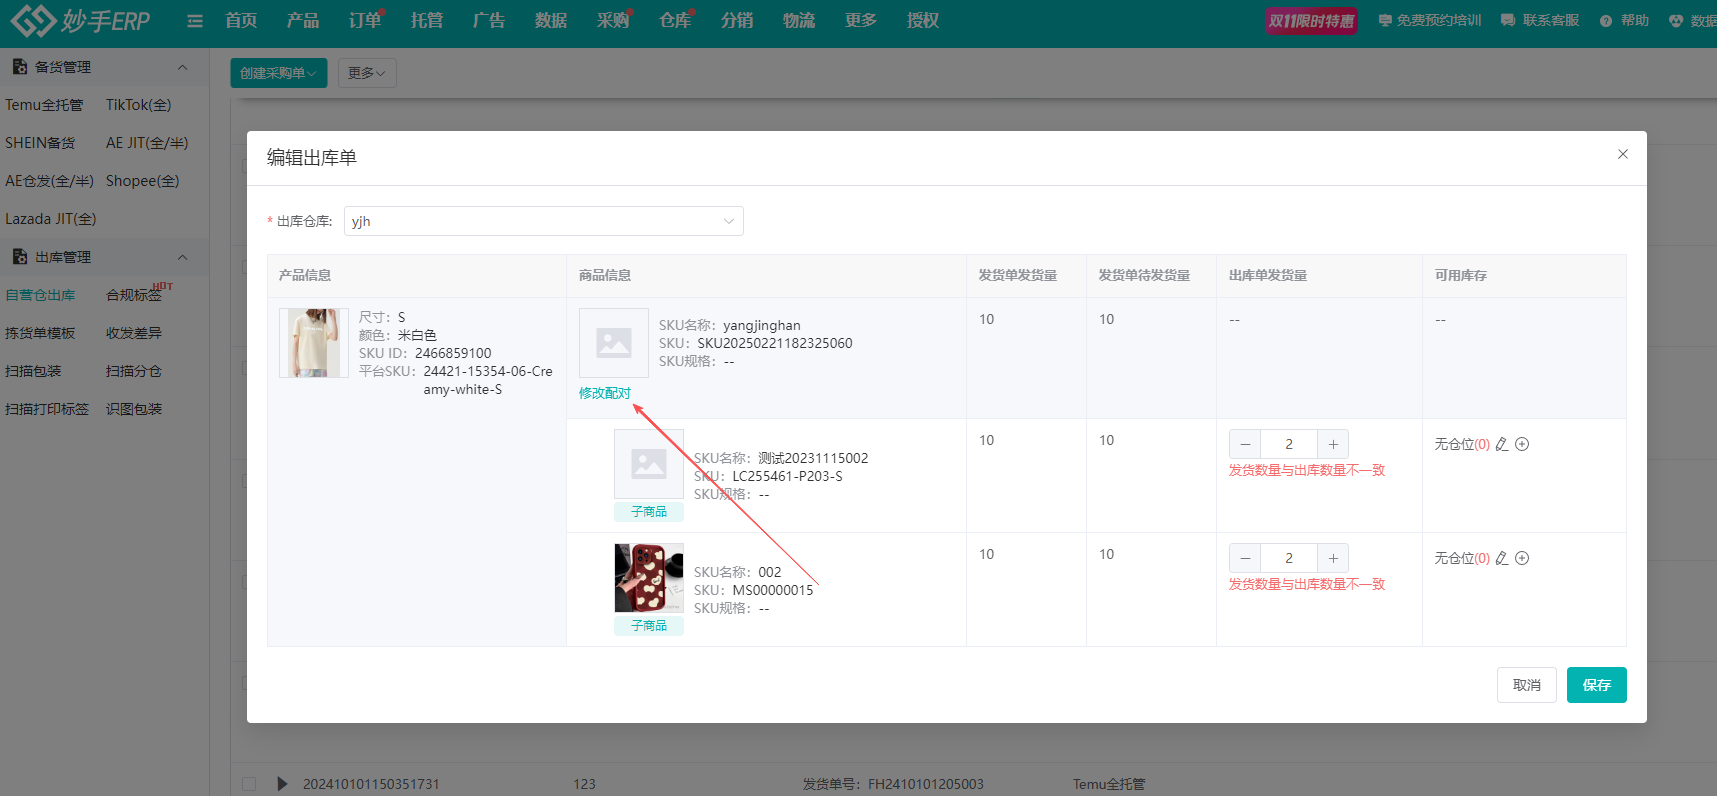
Task: Select Temu全托管 in the sidebar
Action: 44,105
